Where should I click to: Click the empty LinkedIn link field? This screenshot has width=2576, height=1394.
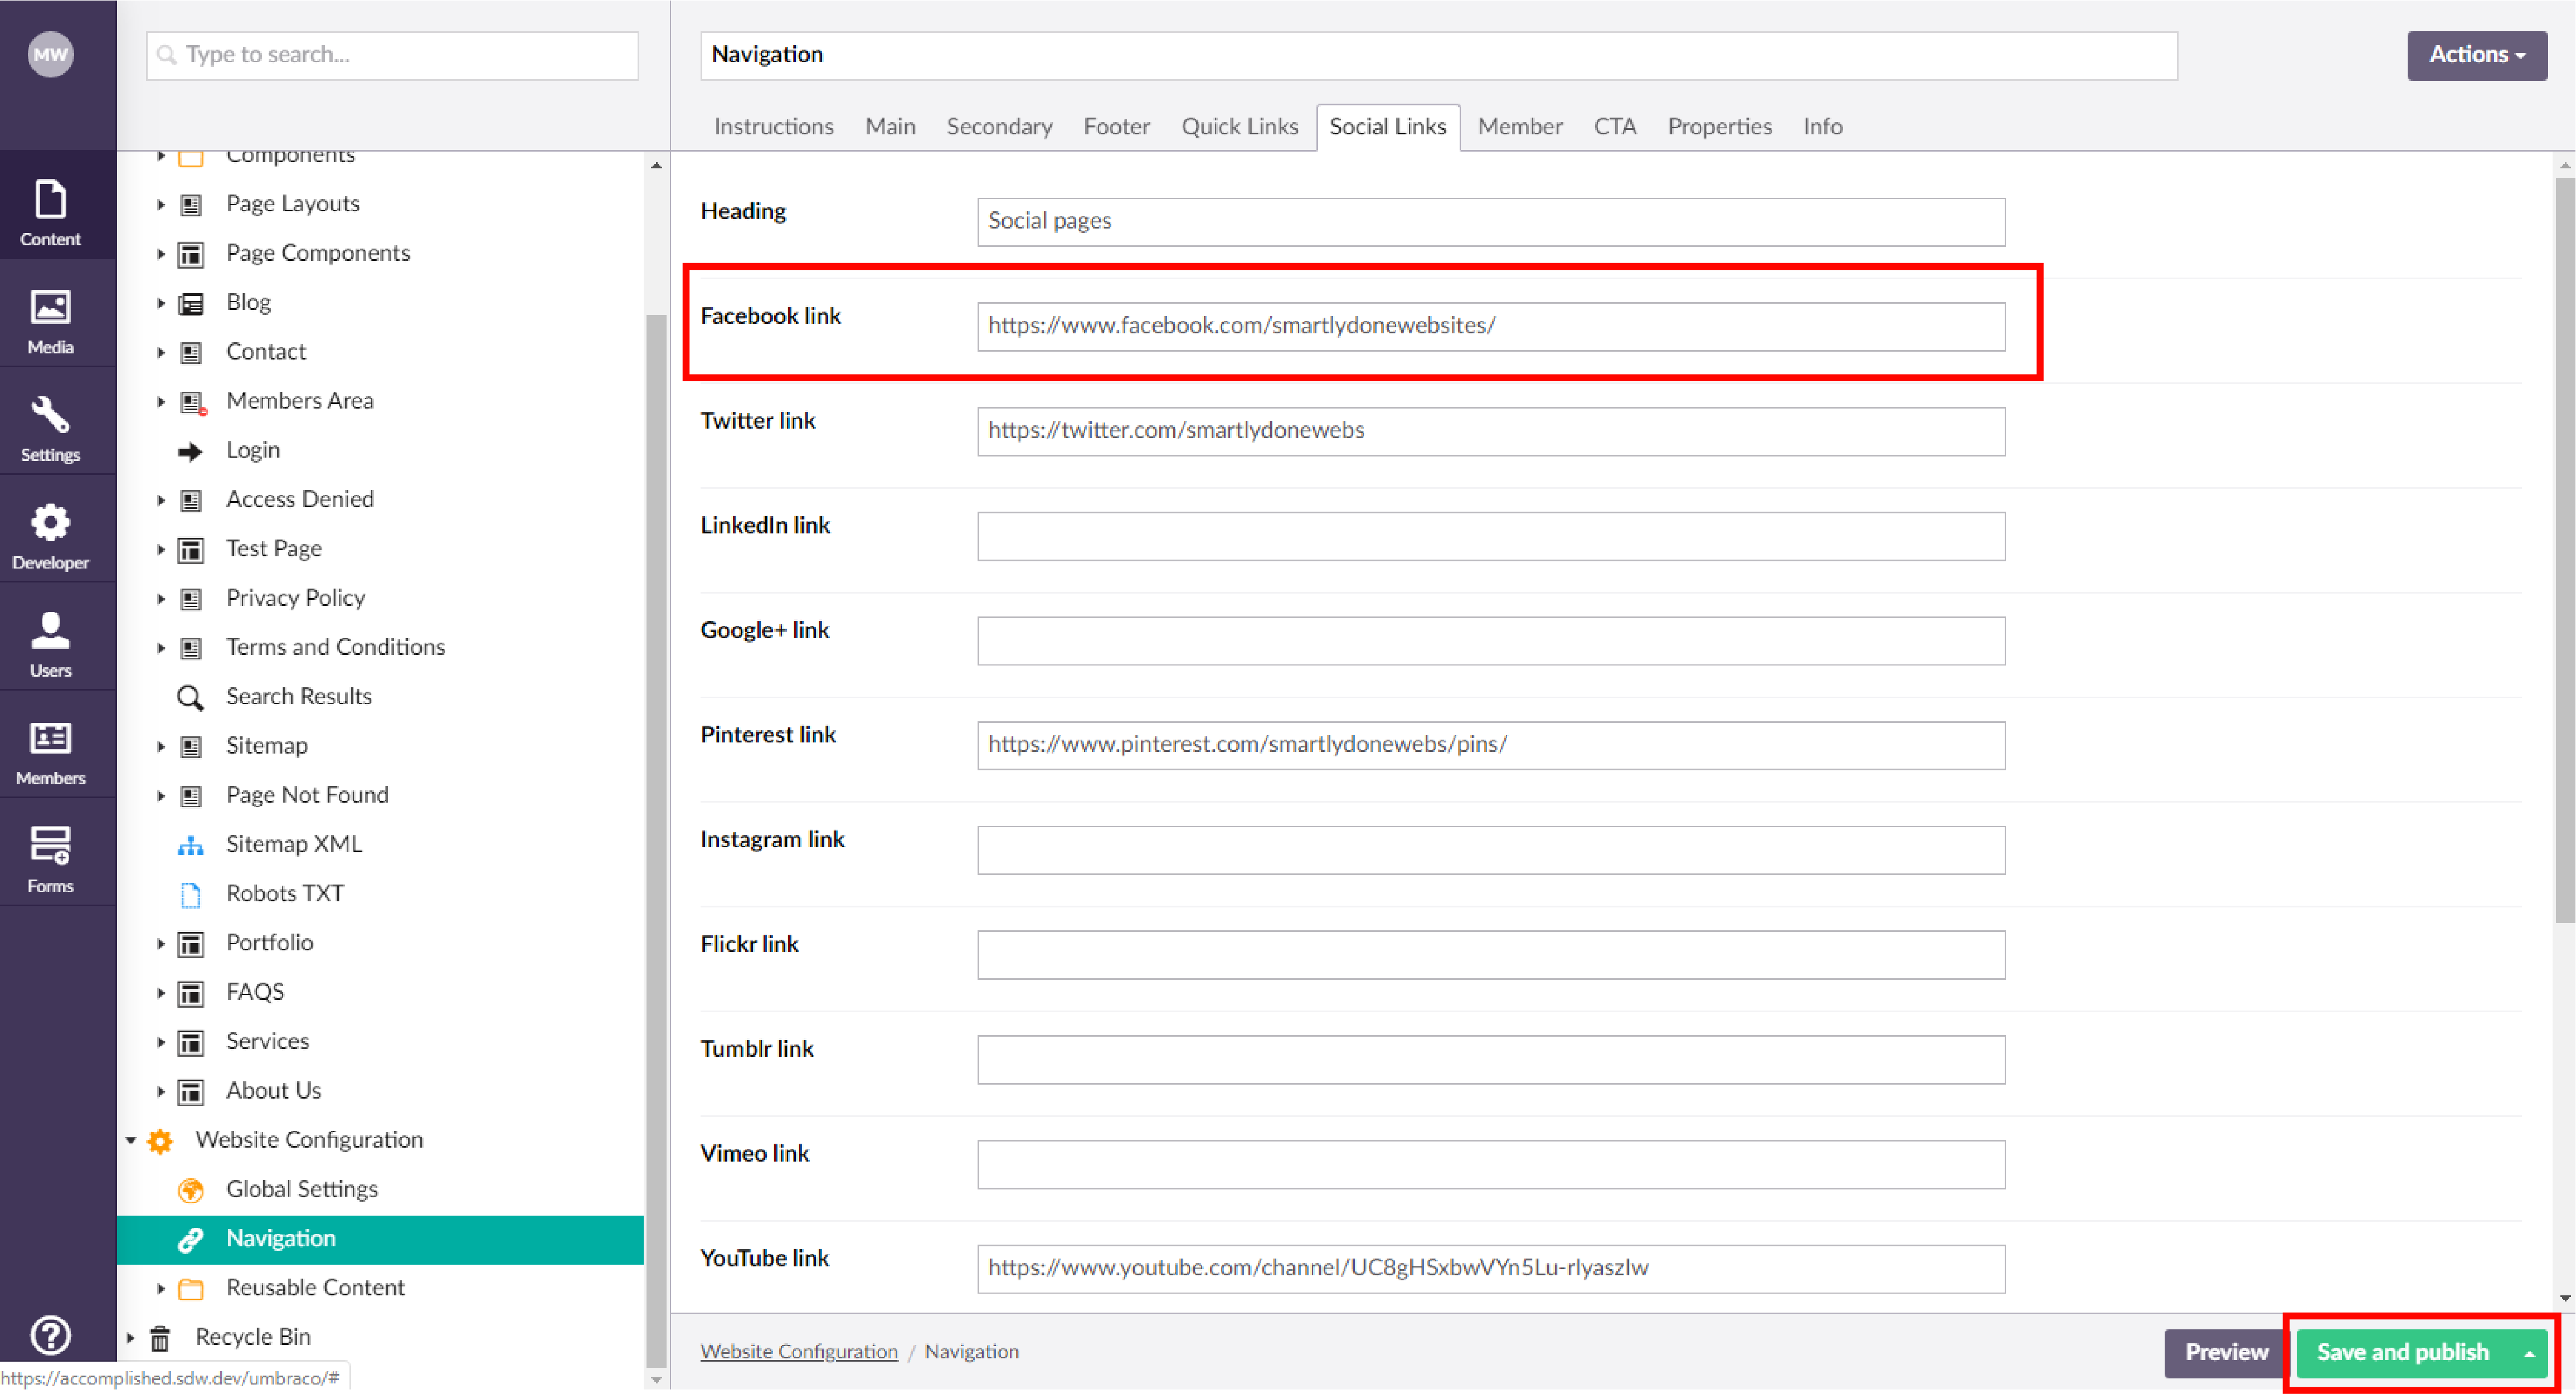click(1490, 536)
